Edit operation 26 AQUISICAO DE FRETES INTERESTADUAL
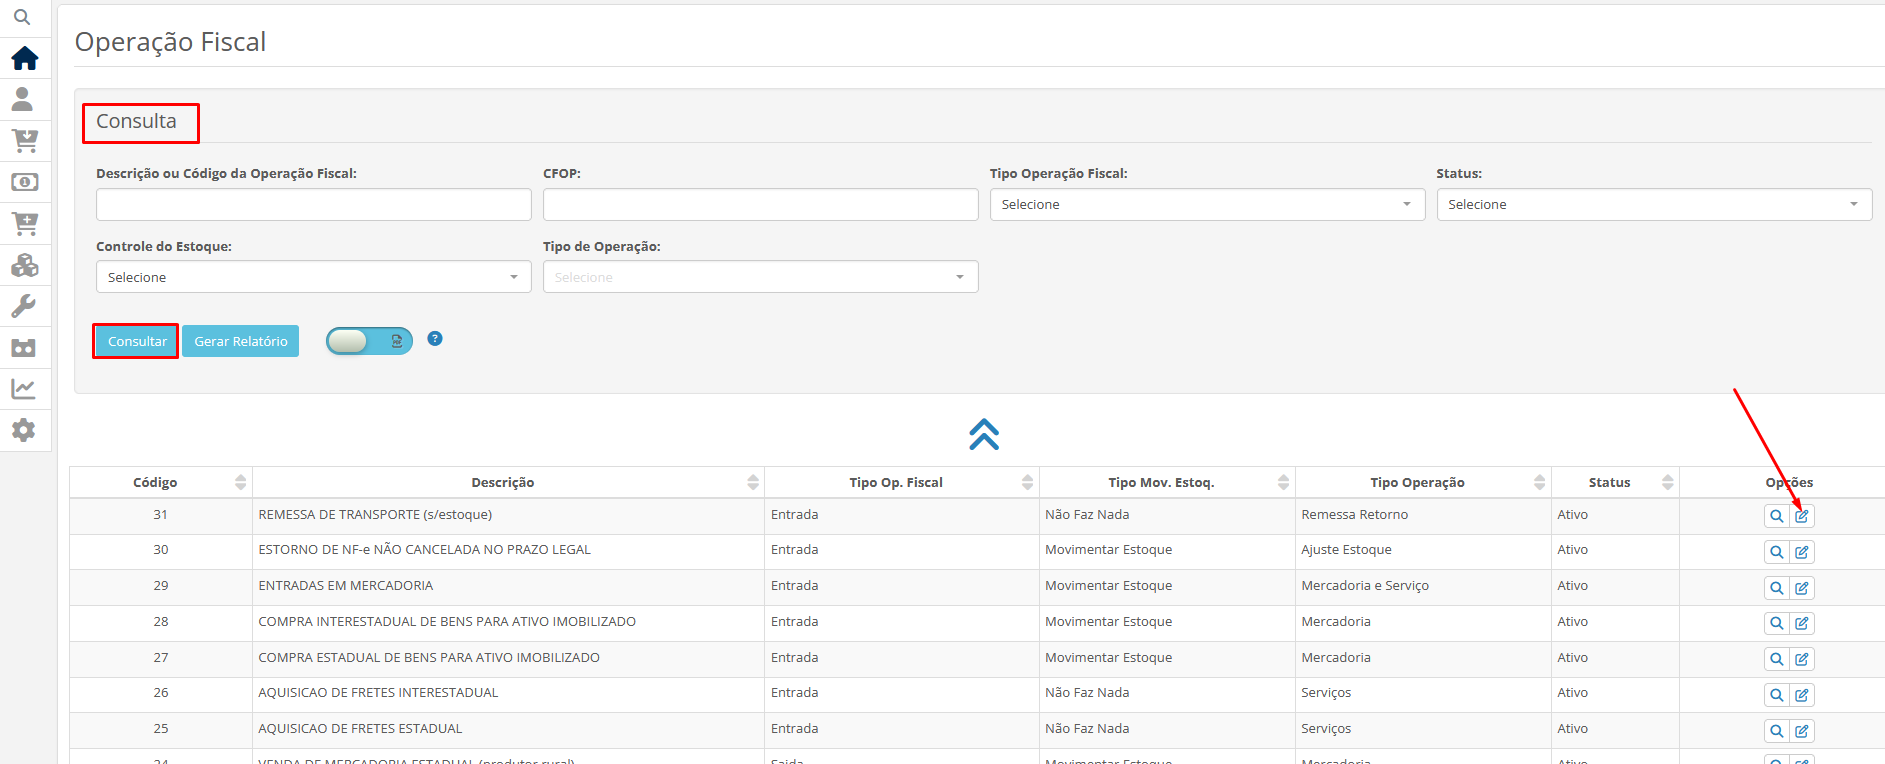1885x764 pixels. 1802,695
